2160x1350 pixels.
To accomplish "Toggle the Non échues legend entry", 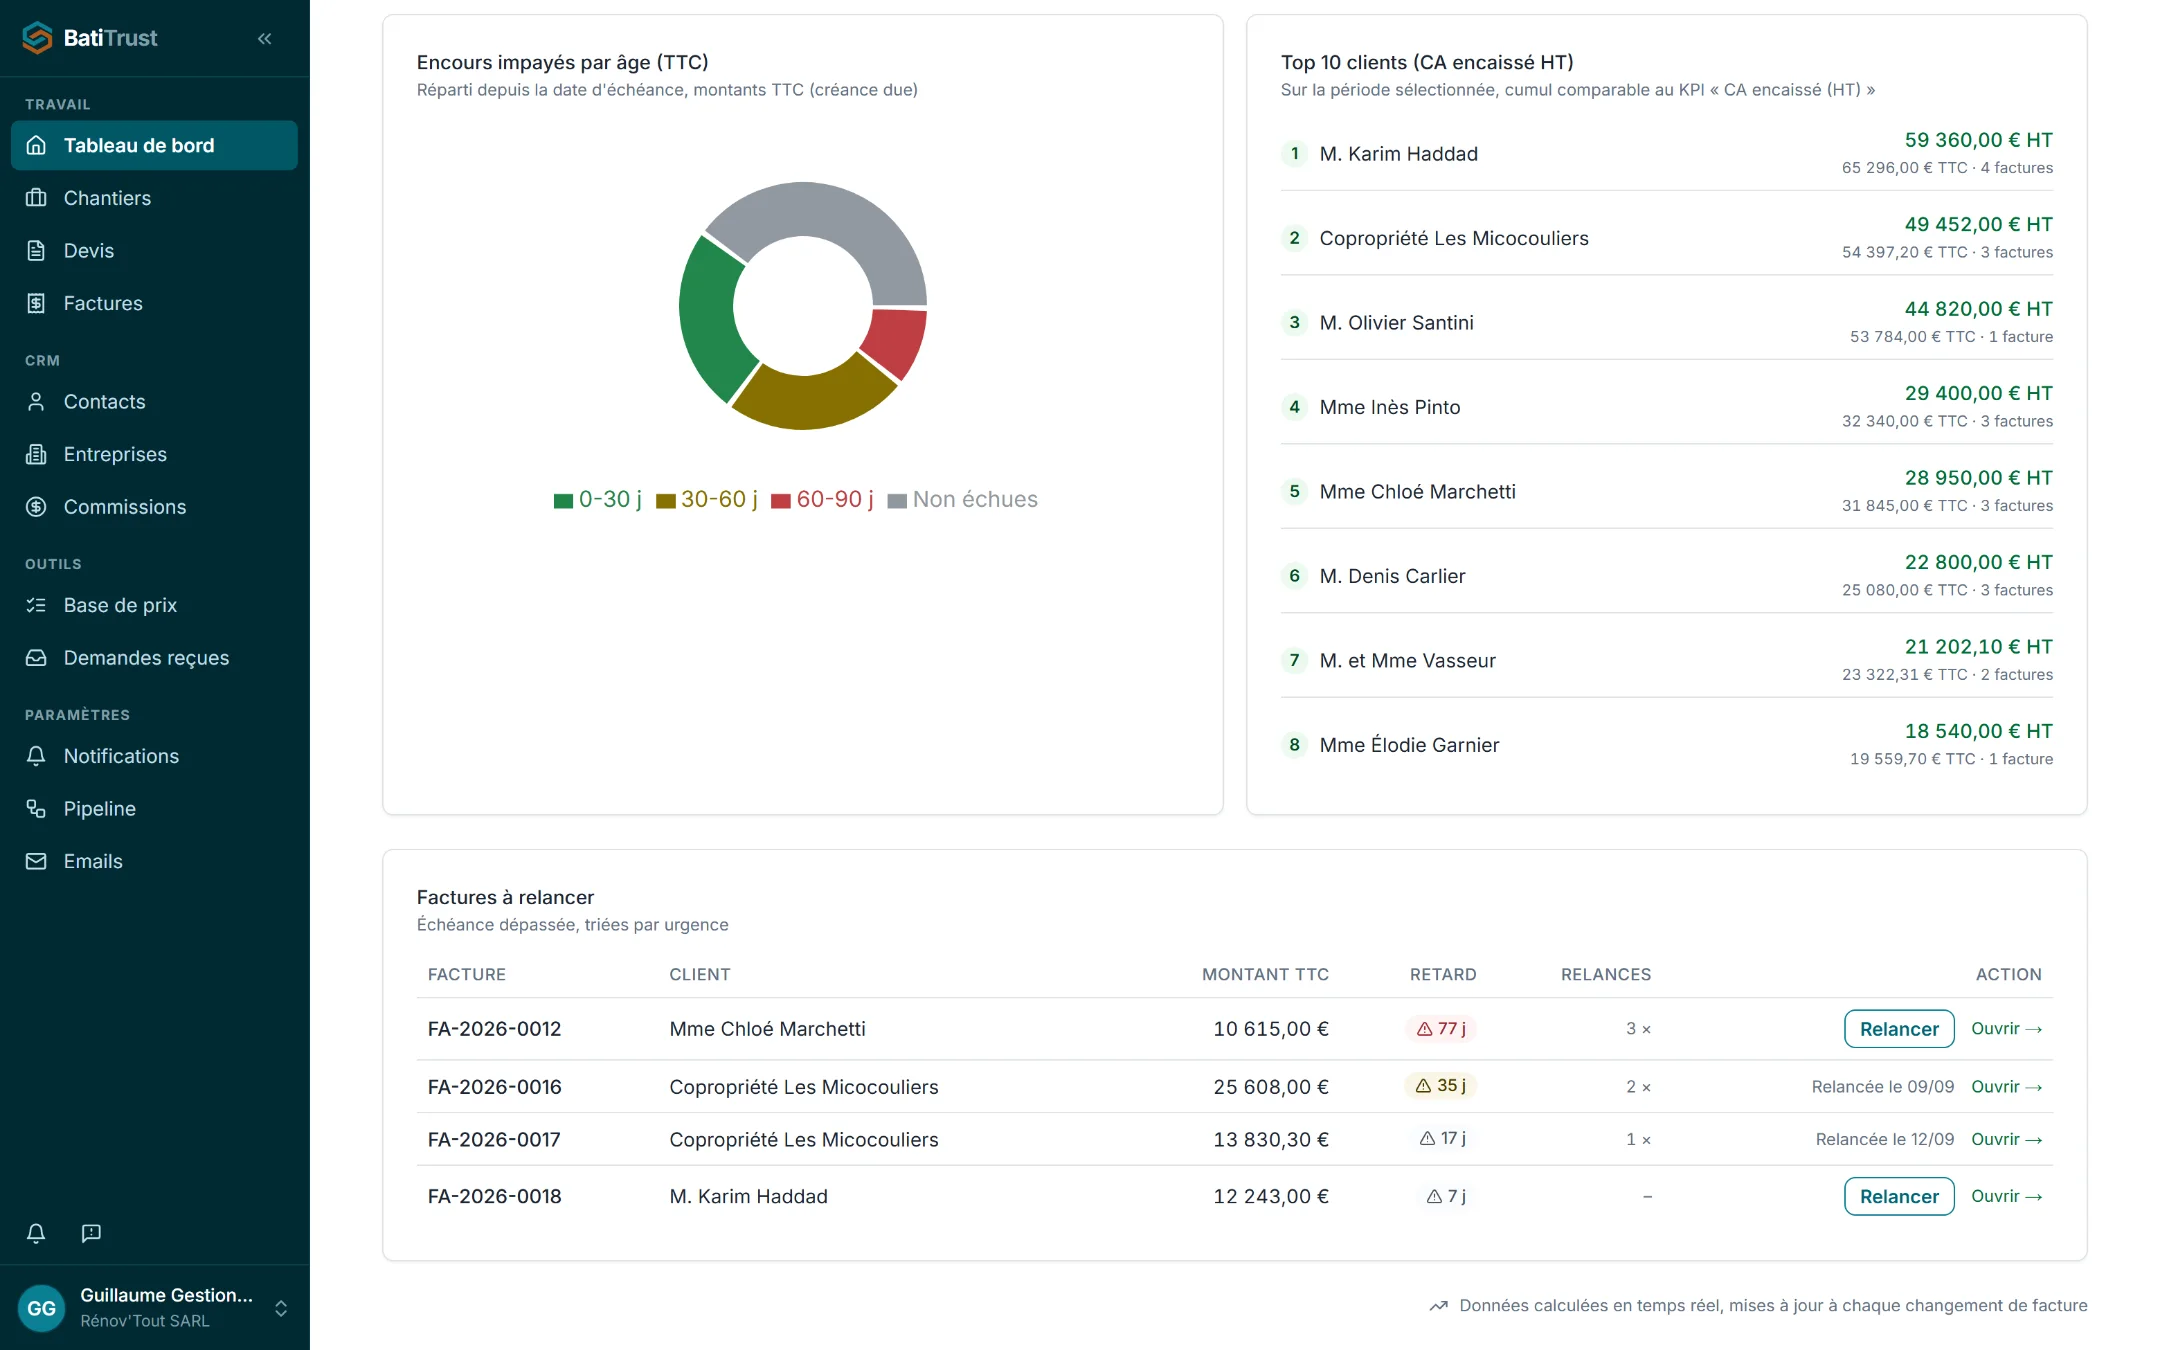I will click(963, 500).
